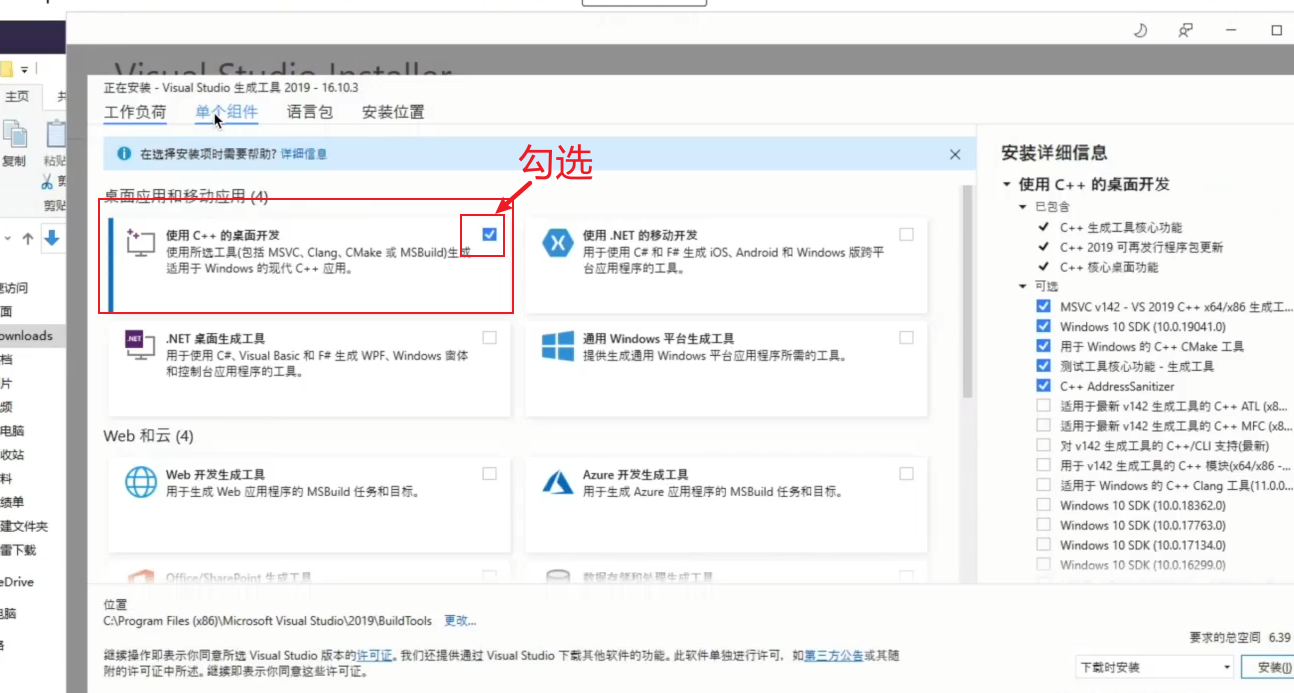Uncheck the testing tools core features (测试工具核心功能) option
The height and width of the screenshot is (693, 1294).
click(1044, 366)
